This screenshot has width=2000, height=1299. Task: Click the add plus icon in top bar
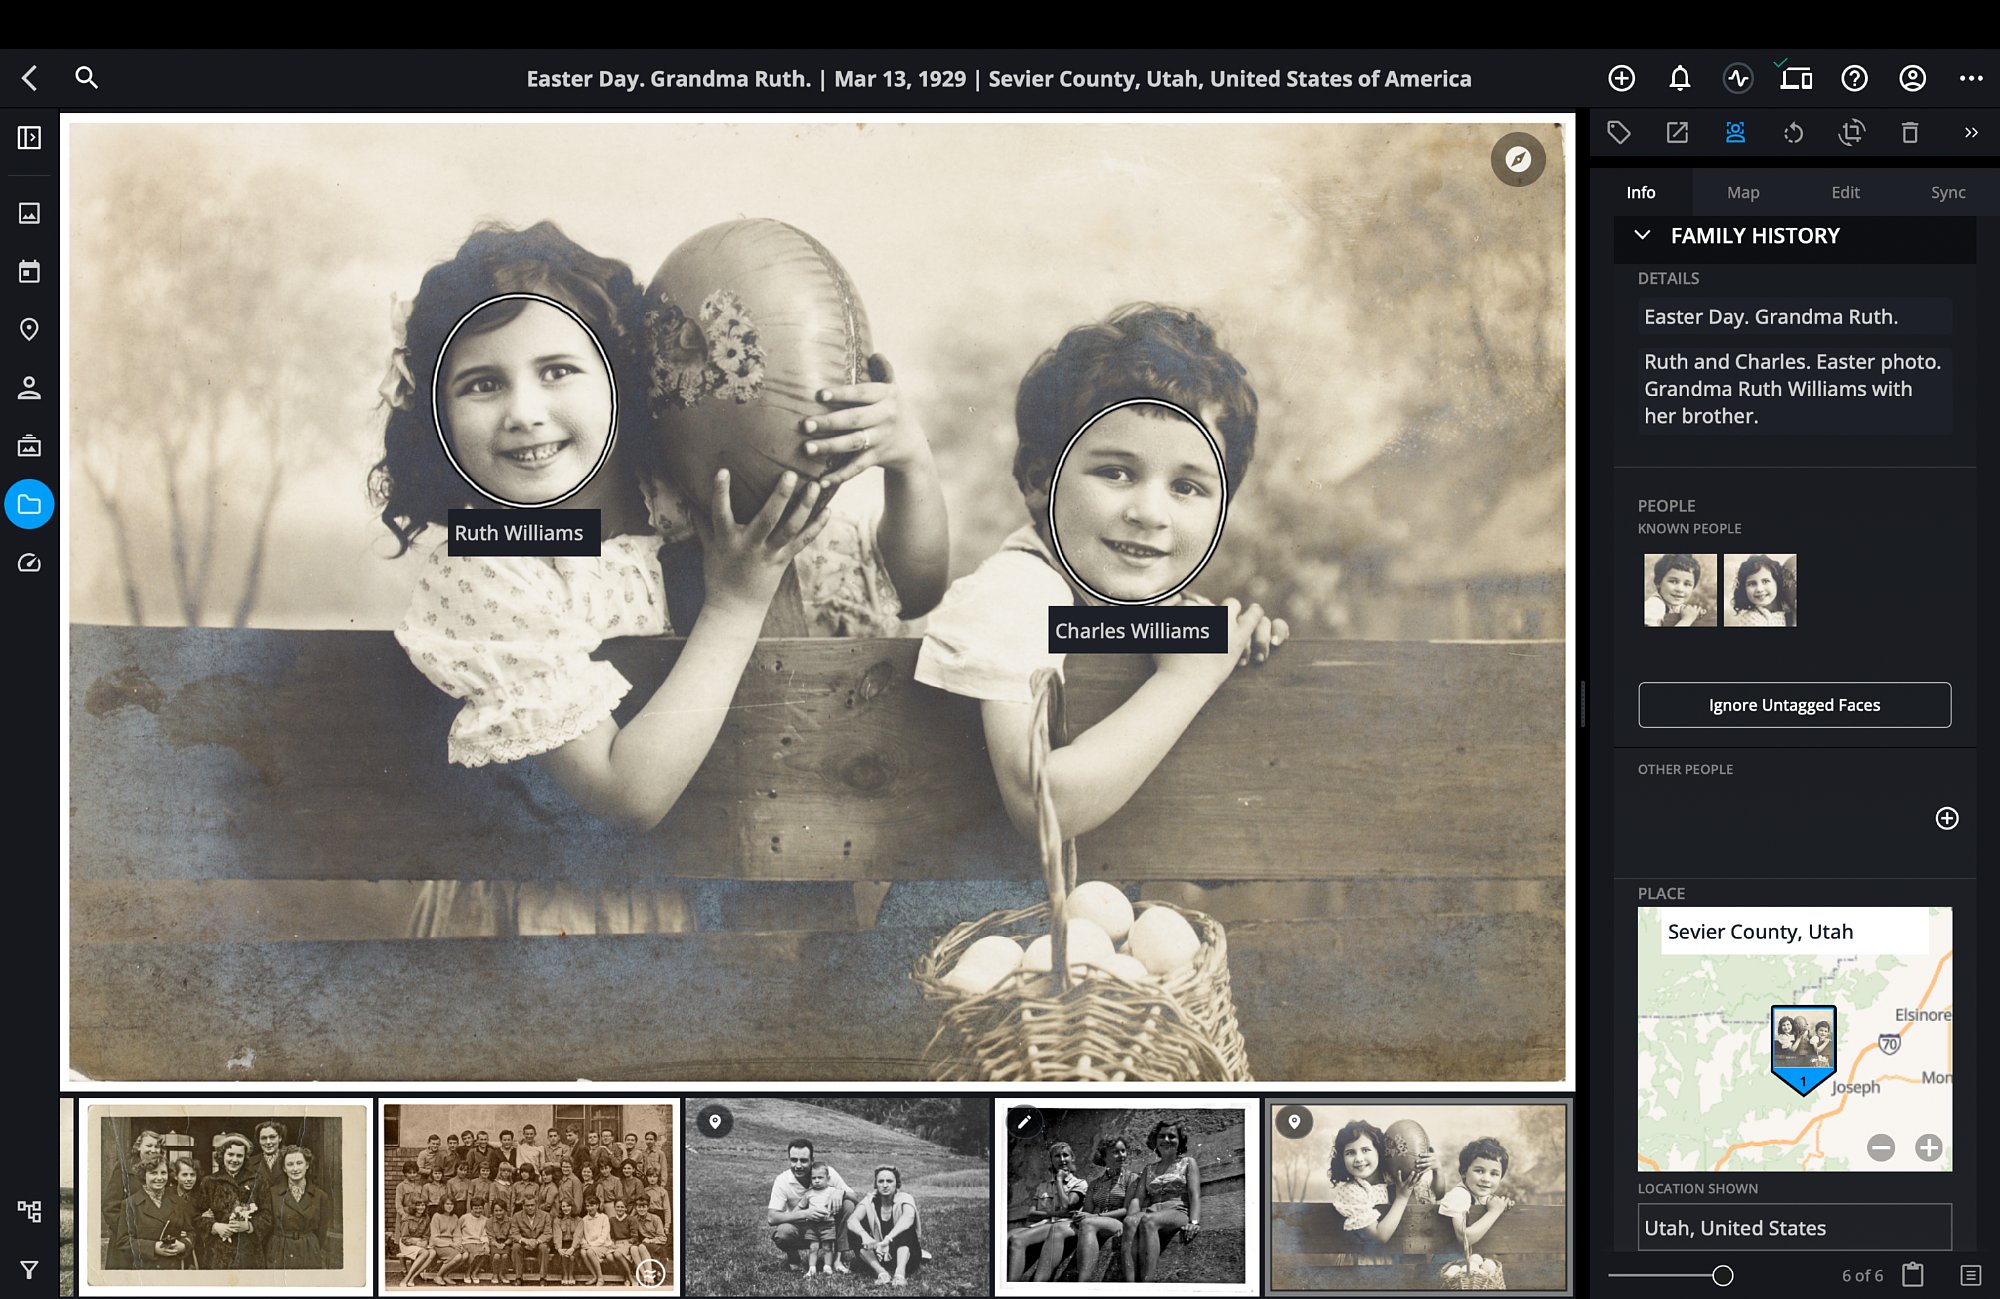(x=1622, y=78)
